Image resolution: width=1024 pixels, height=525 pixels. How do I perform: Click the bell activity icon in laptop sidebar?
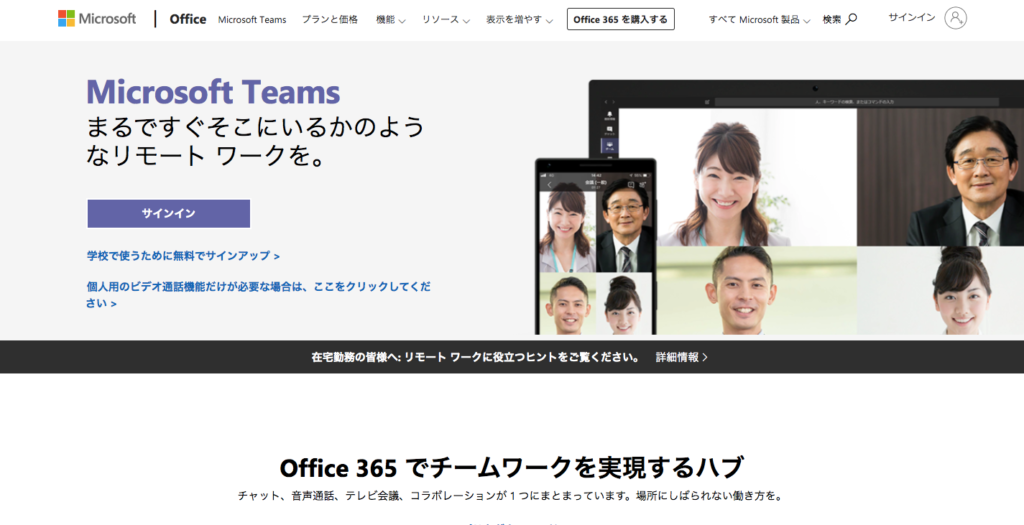pos(609,116)
